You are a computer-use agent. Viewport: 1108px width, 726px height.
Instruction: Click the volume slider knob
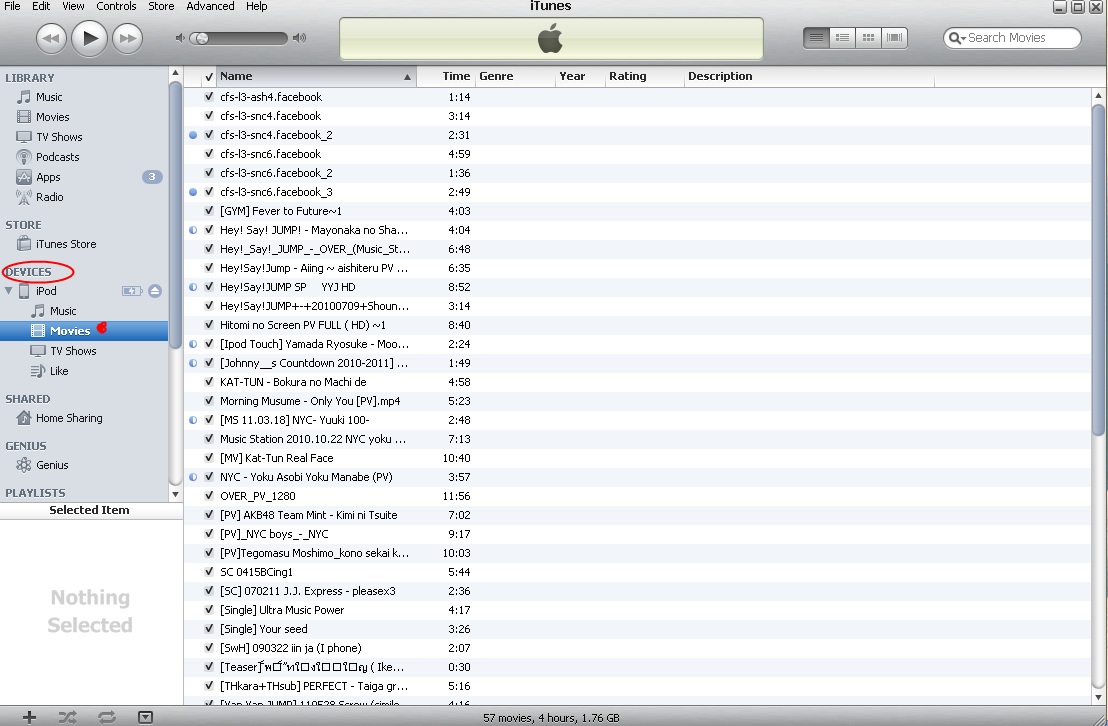click(202, 38)
